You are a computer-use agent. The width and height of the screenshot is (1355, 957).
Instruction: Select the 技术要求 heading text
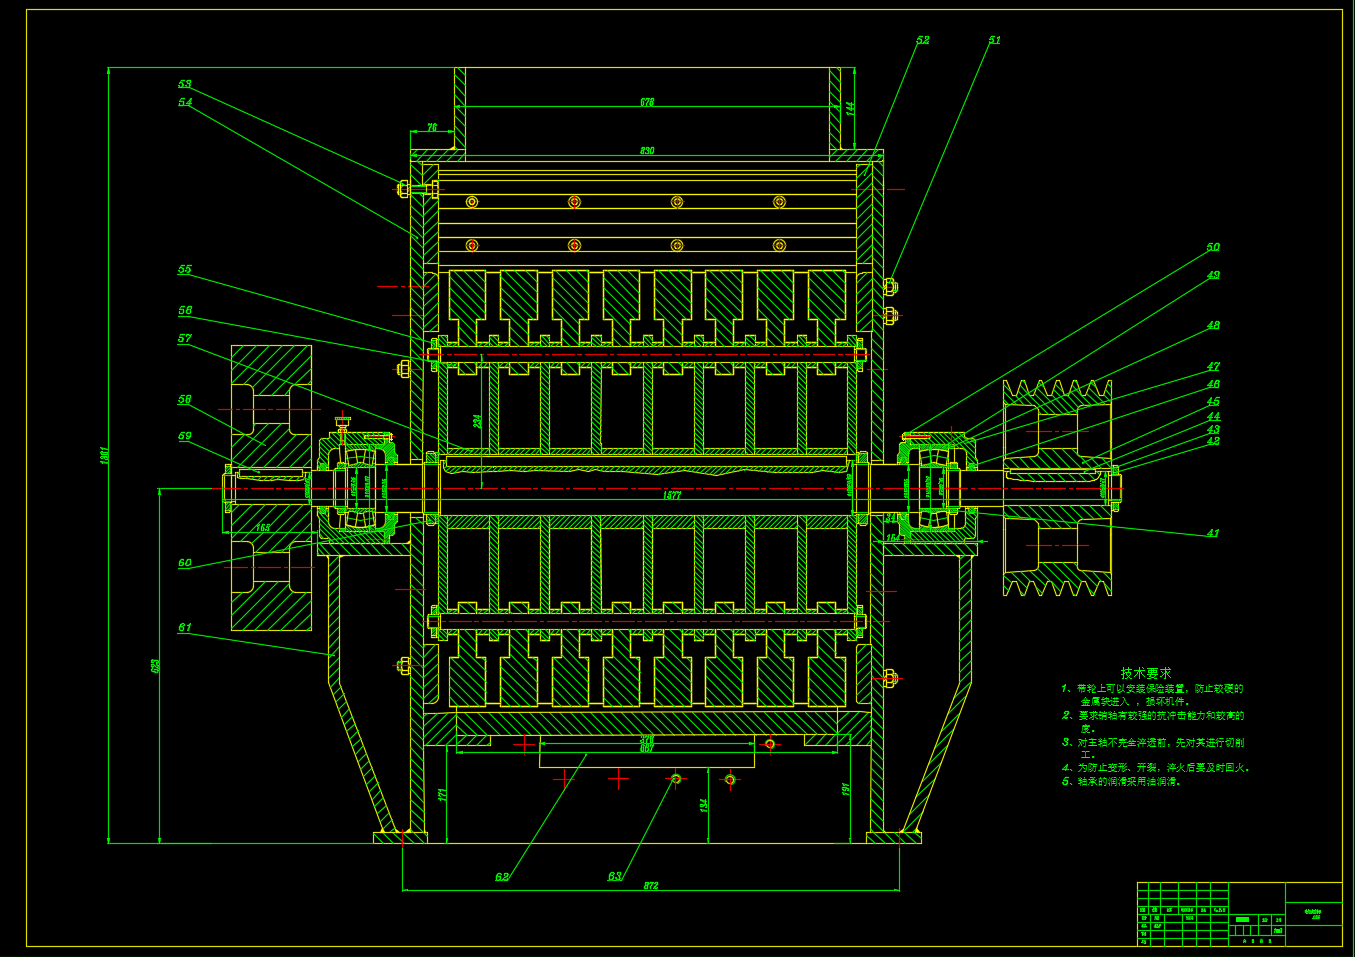[x=1145, y=673]
